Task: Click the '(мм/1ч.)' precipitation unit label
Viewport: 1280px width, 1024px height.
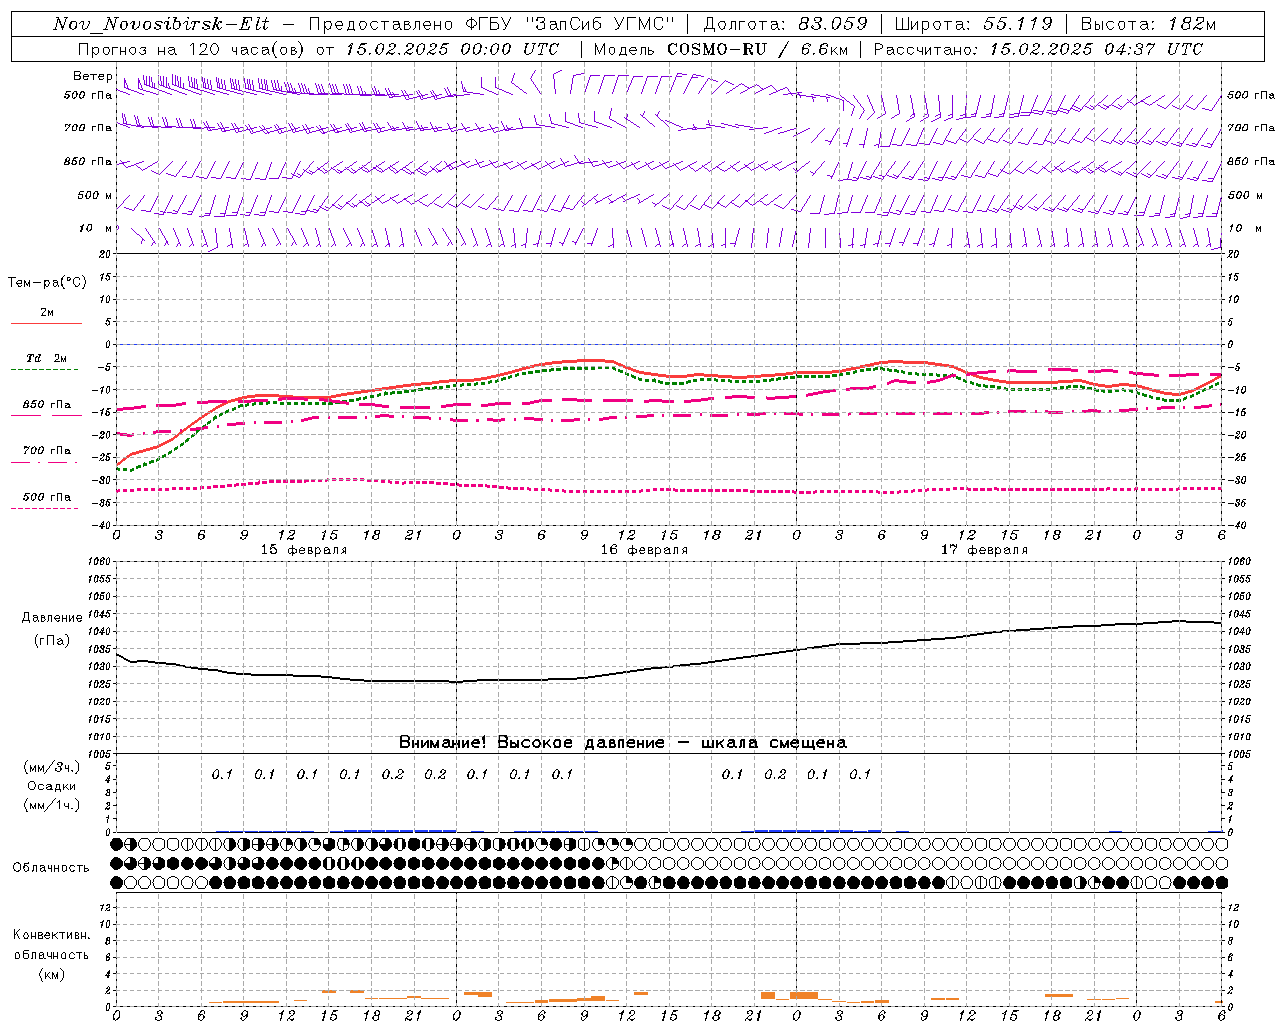Action: (x=52, y=805)
